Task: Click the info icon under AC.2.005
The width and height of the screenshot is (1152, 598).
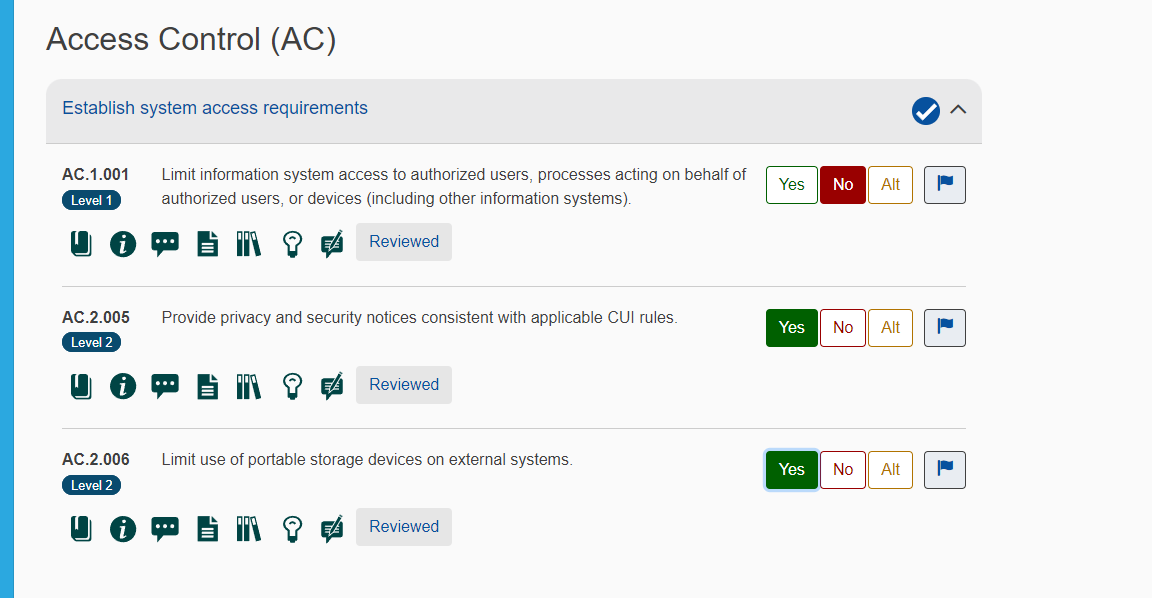Action: (x=123, y=386)
